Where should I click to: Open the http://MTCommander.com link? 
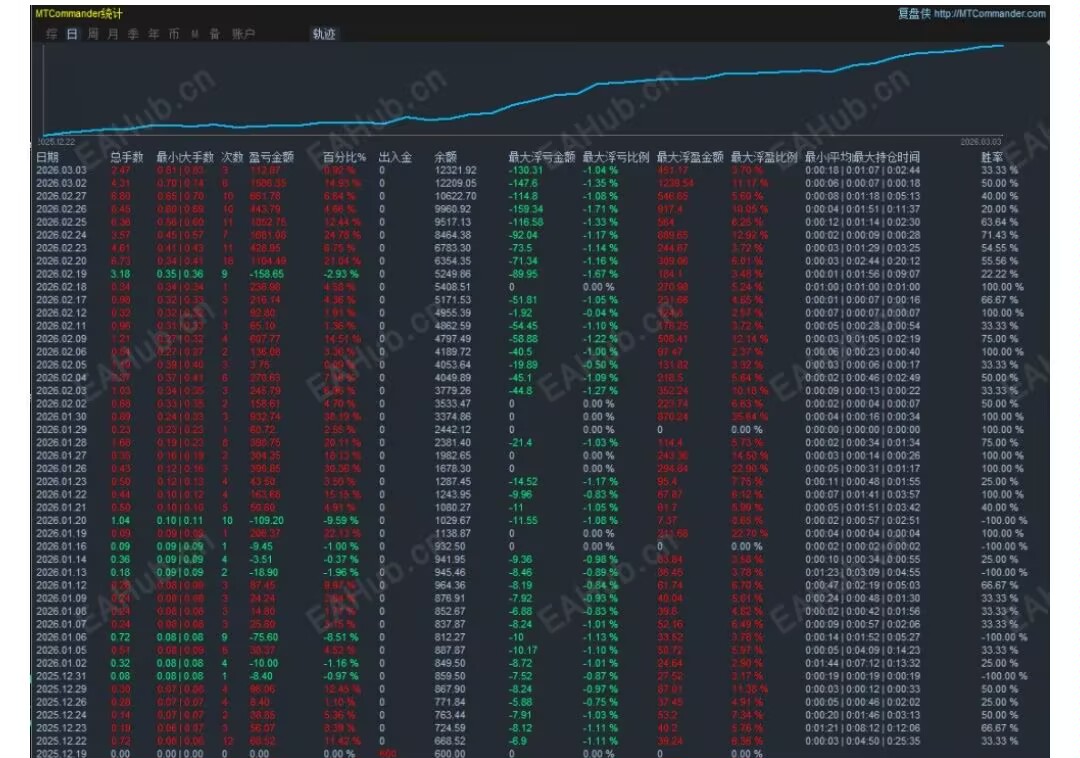click(x=989, y=13)
